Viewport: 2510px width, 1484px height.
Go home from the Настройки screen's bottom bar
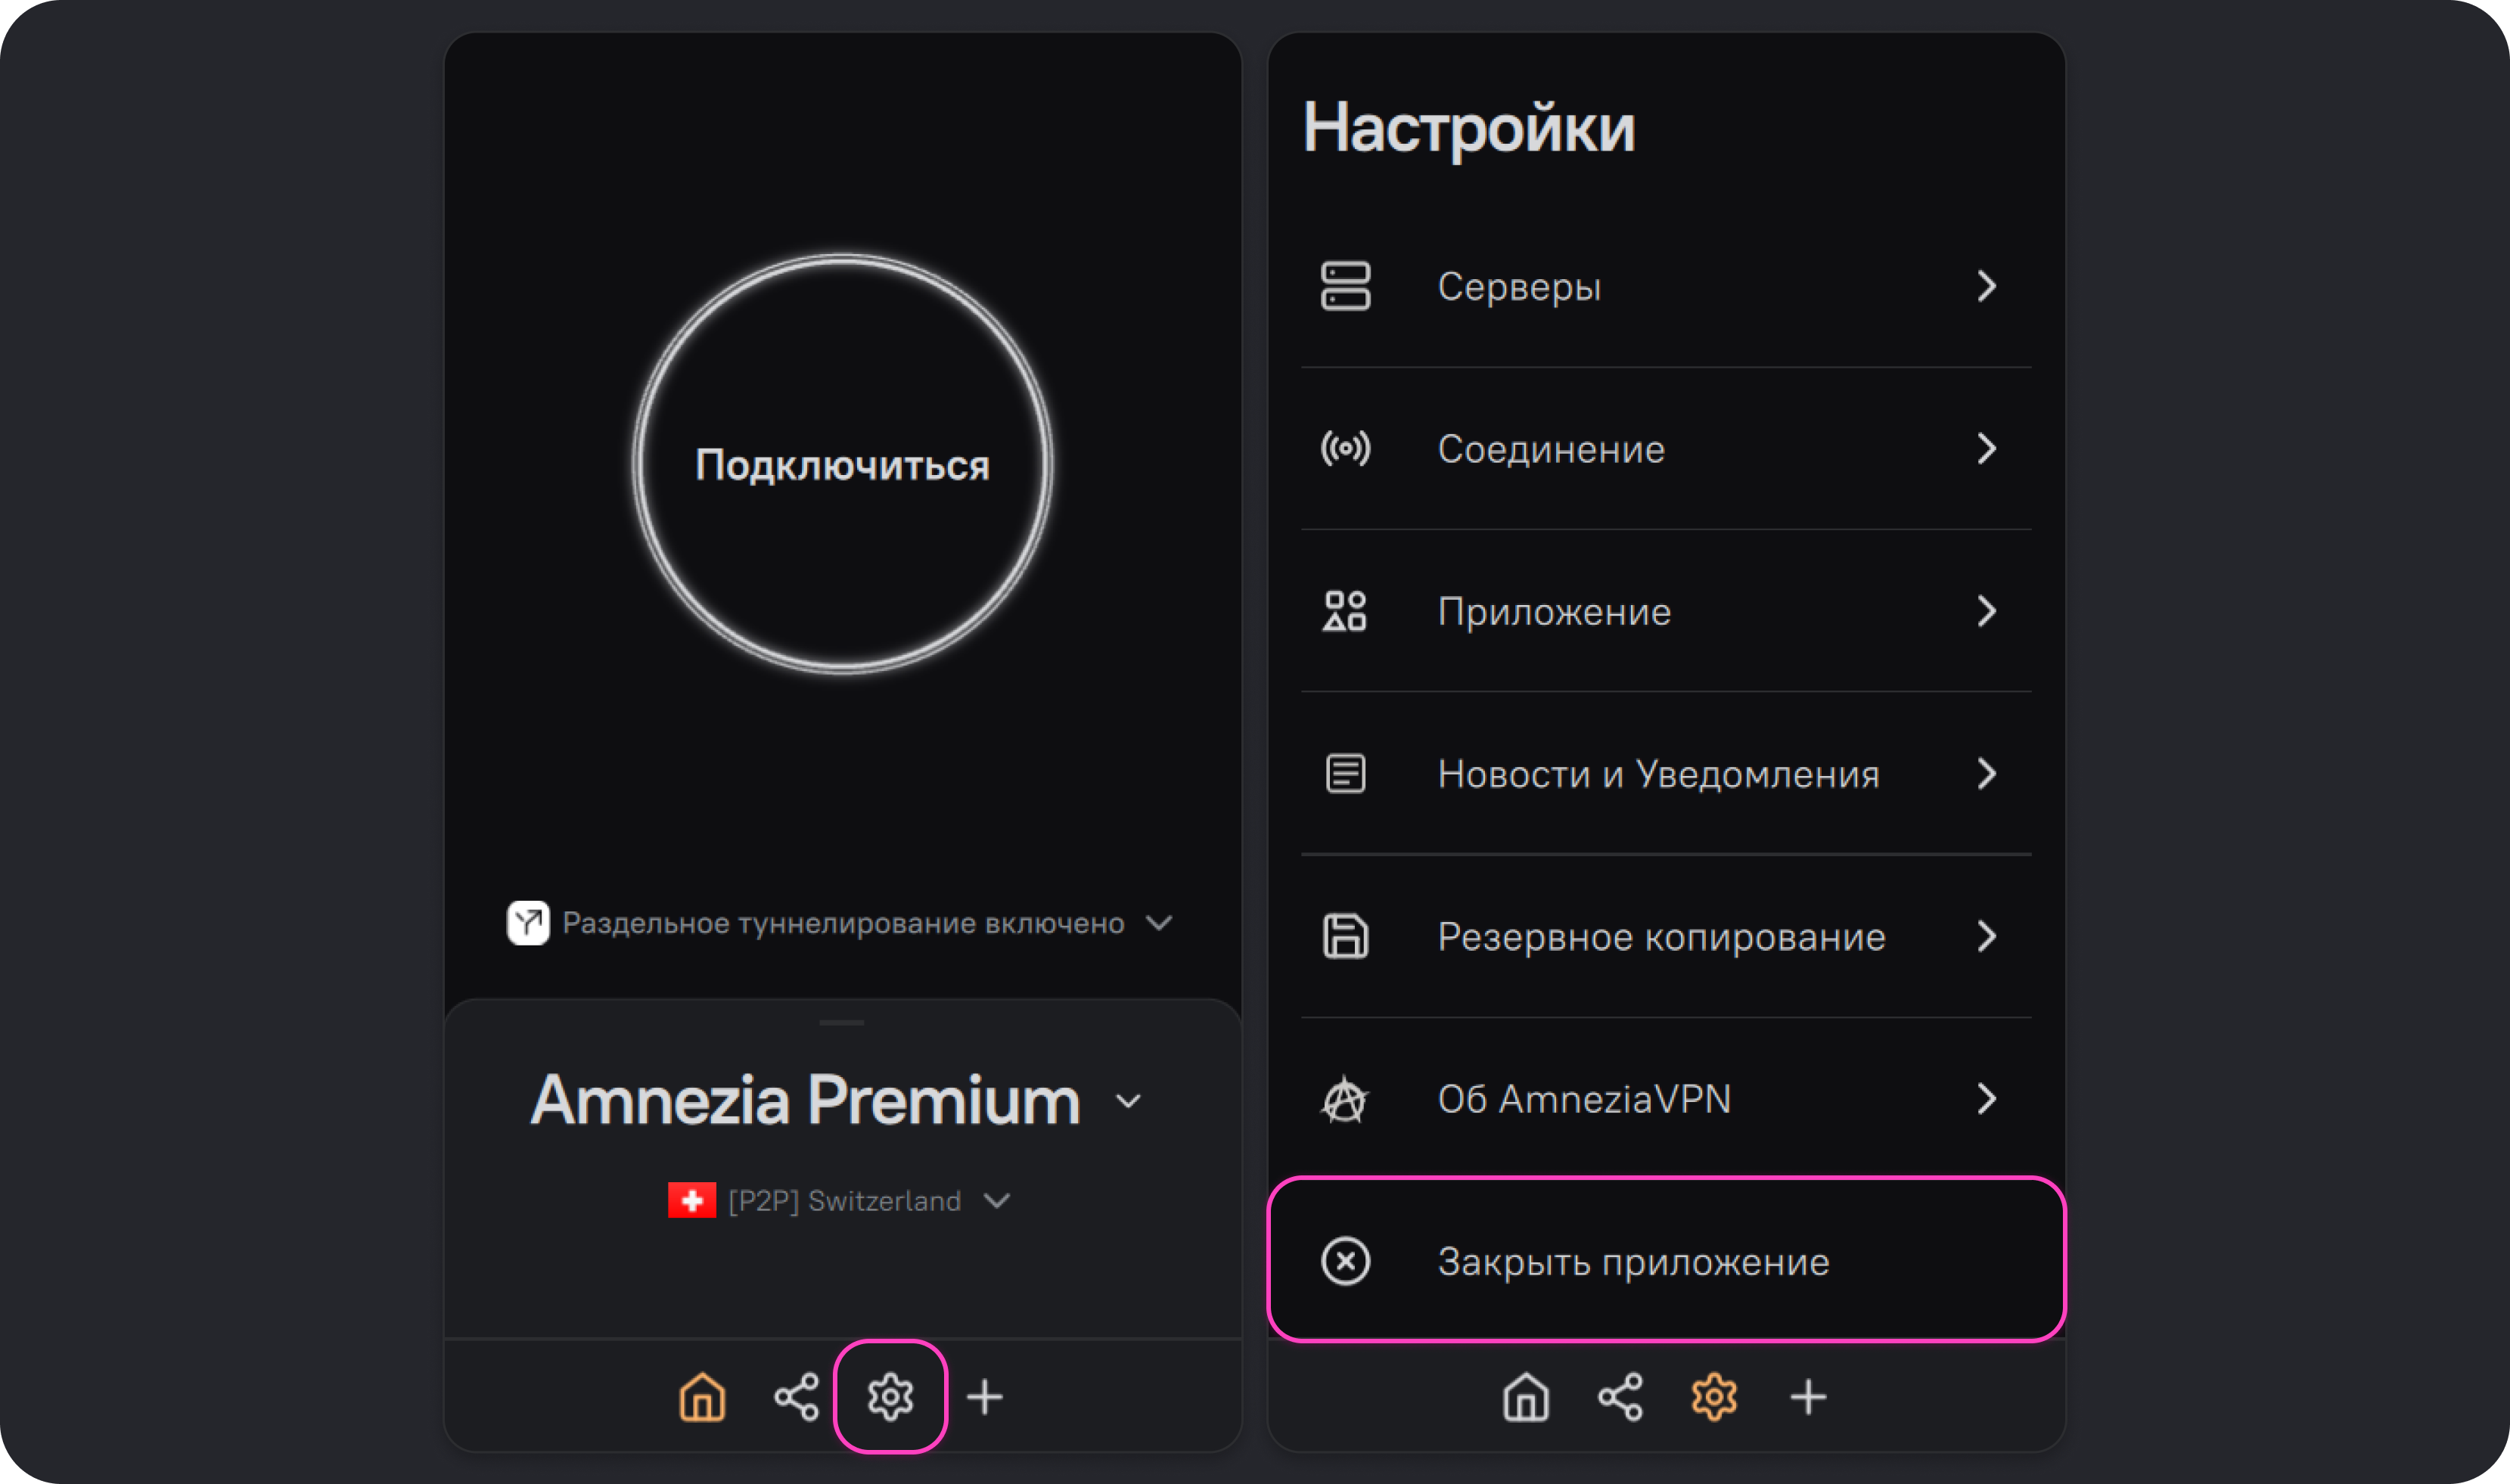coord(1526,1396)
